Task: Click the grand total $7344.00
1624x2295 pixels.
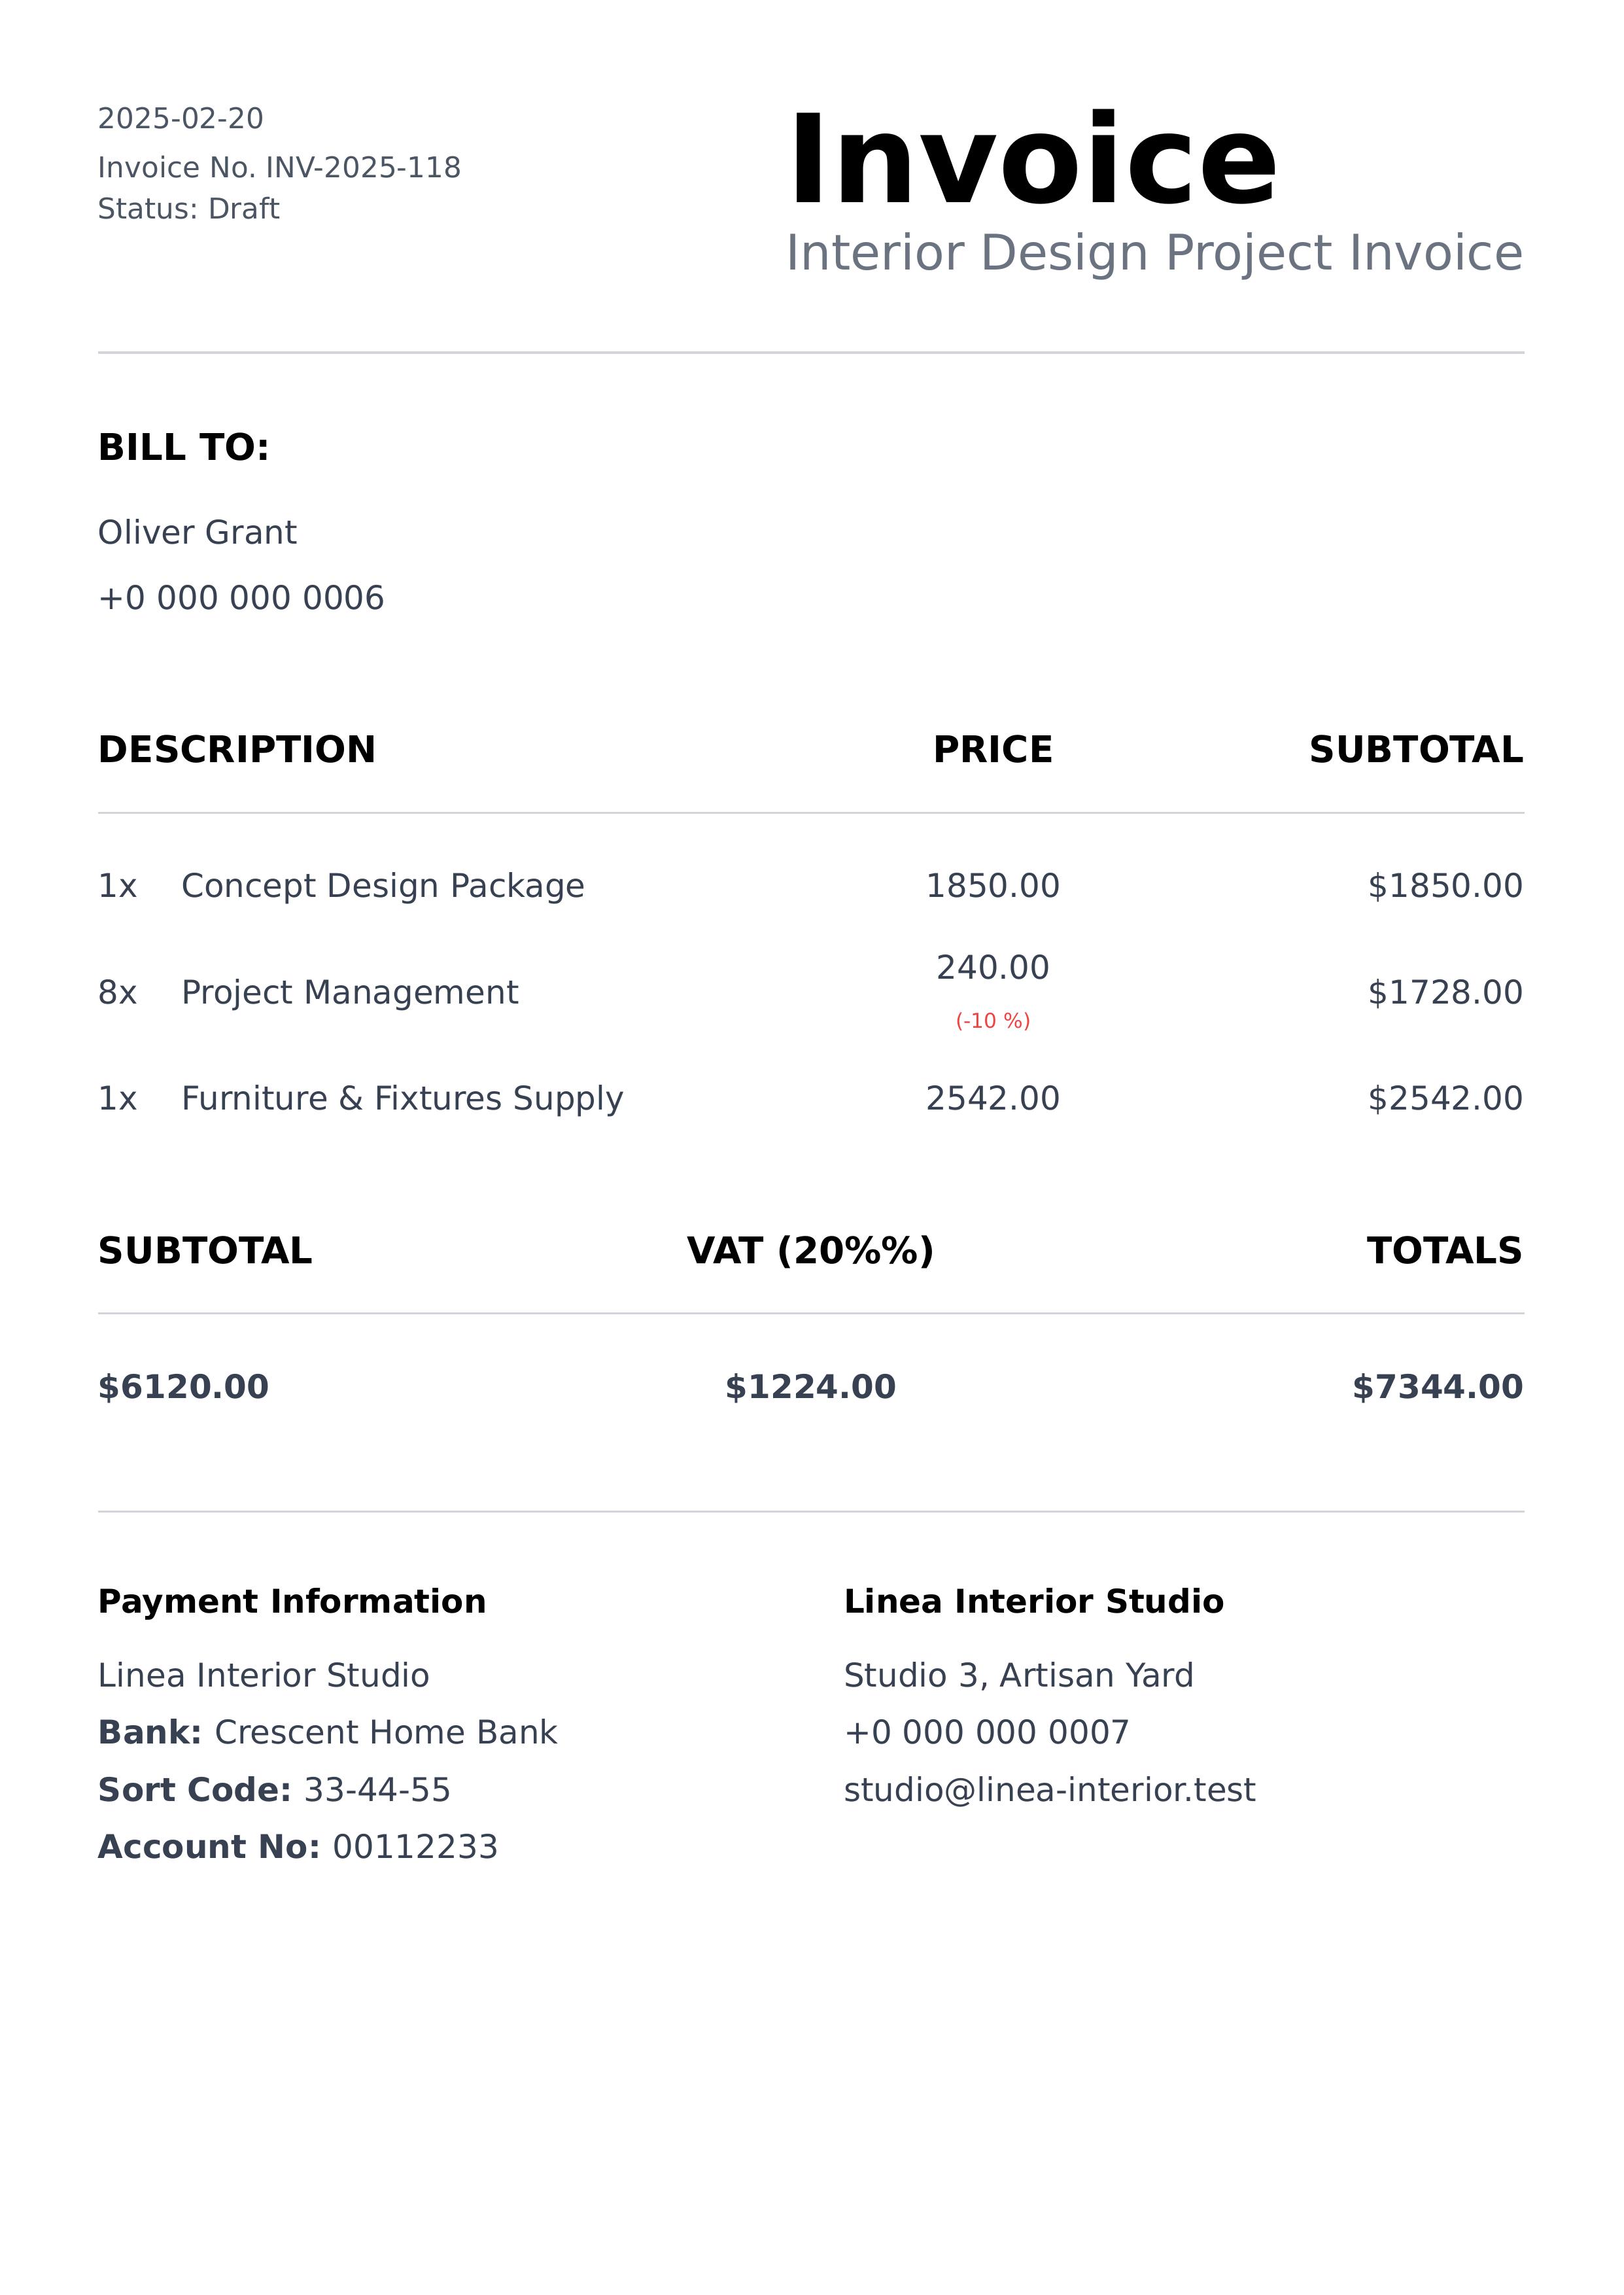Action: click(x=1436, y=1387)
